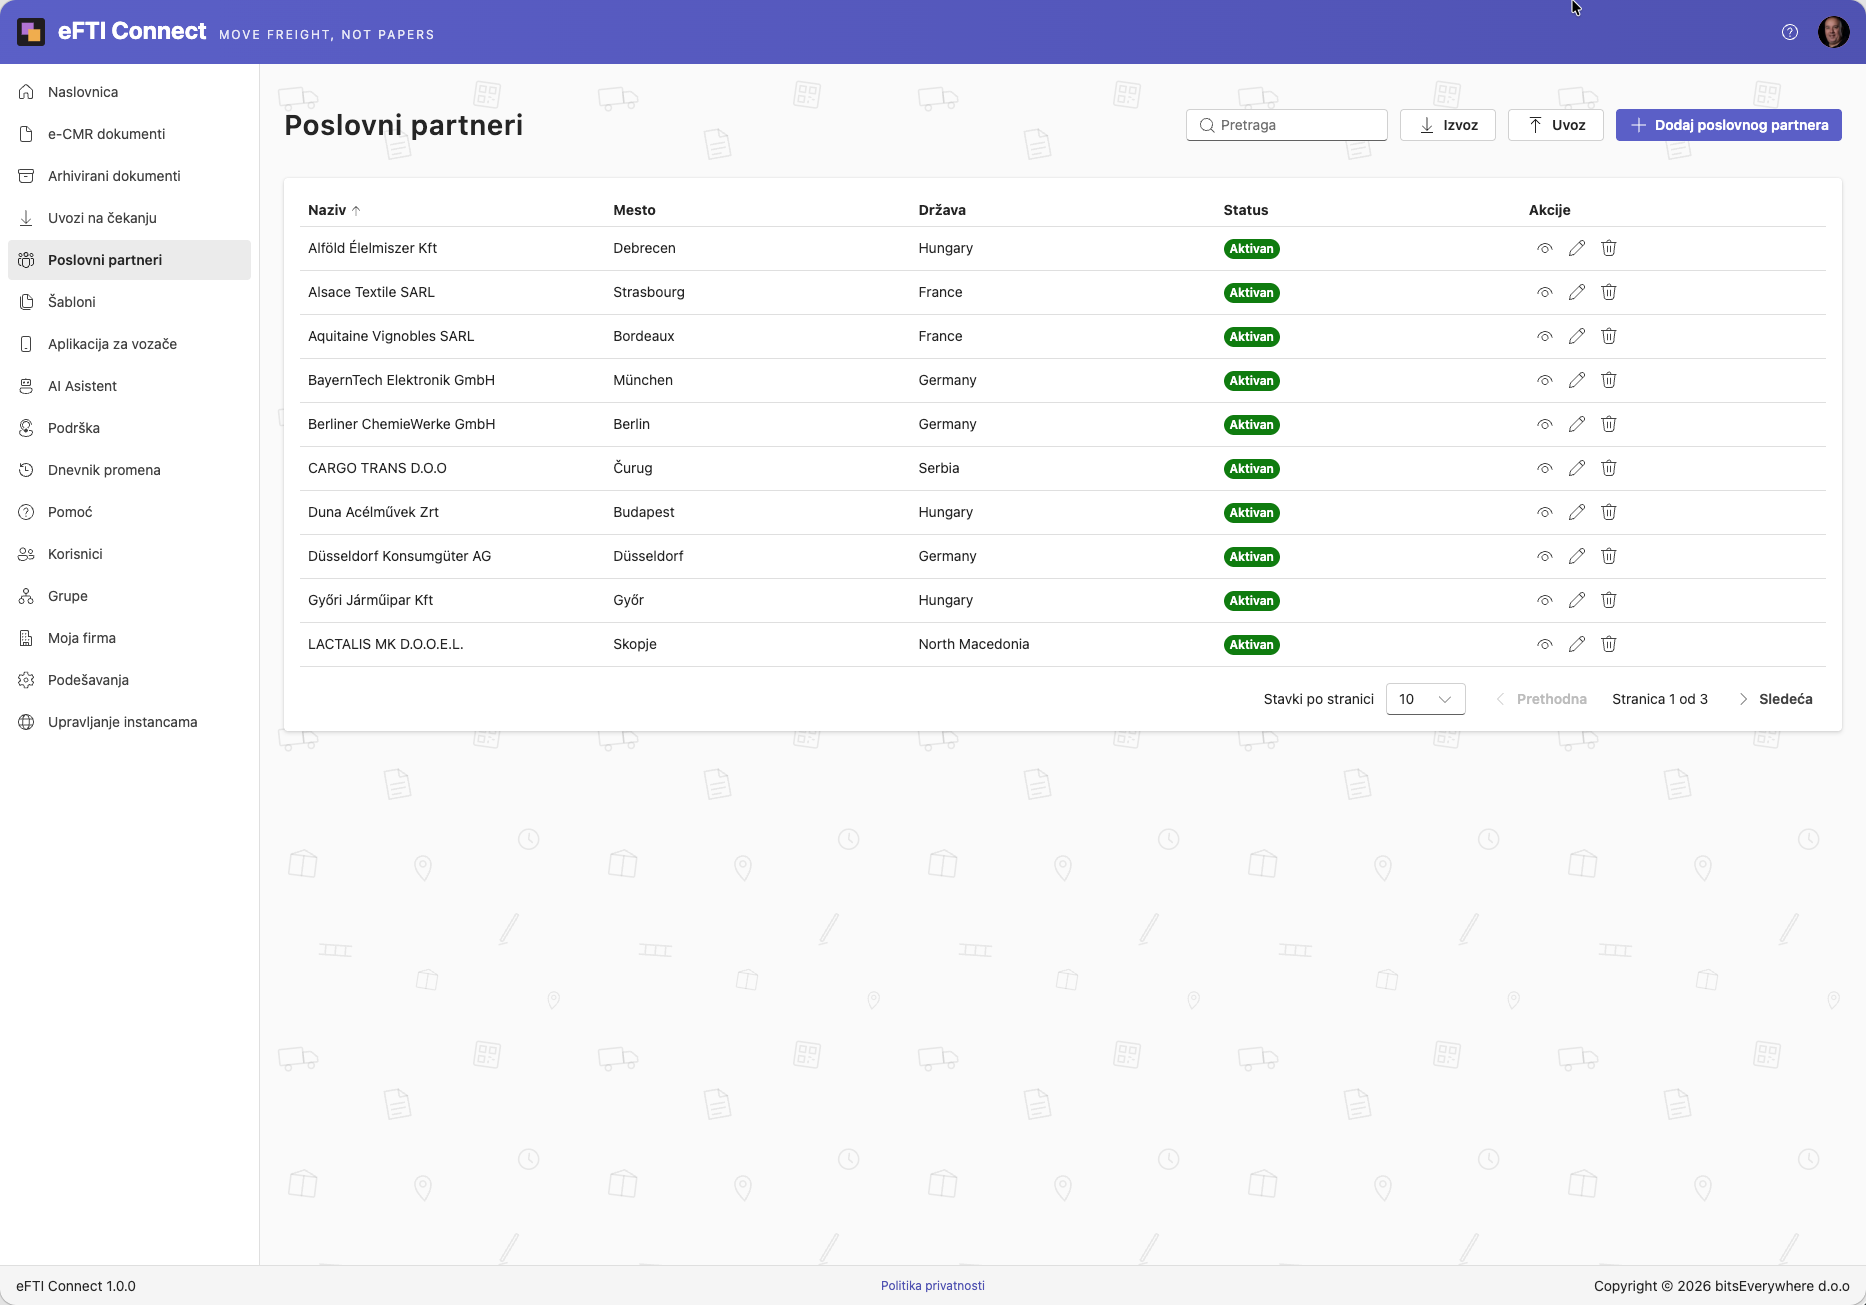Open Moja firma in sidebar
Image resolution: width=1866 pixels, height=1305 pixels.
tap(129, 638)
